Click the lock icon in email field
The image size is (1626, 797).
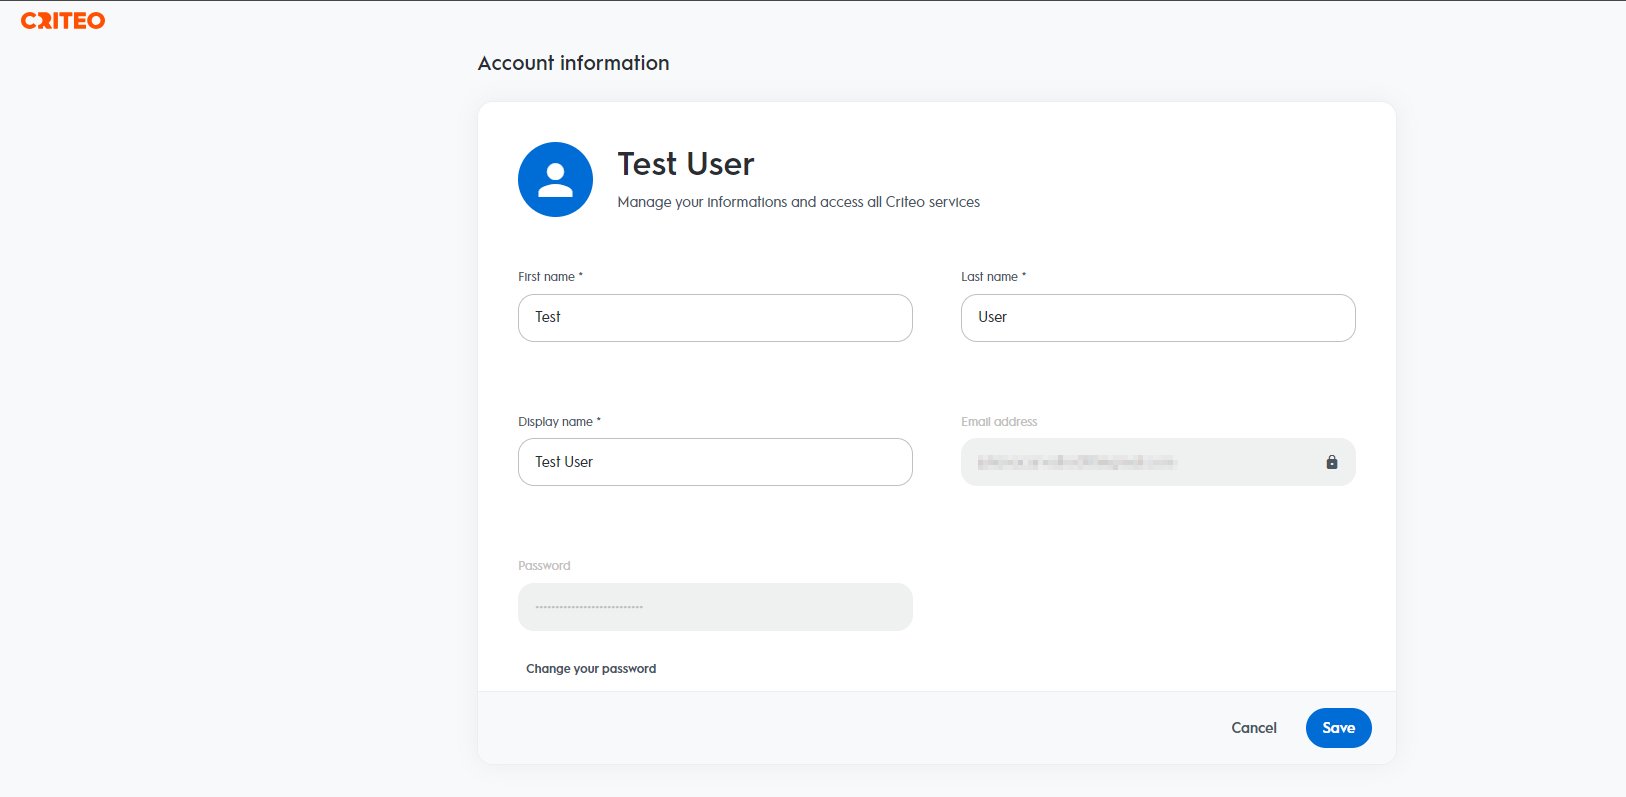(1331, 462)
